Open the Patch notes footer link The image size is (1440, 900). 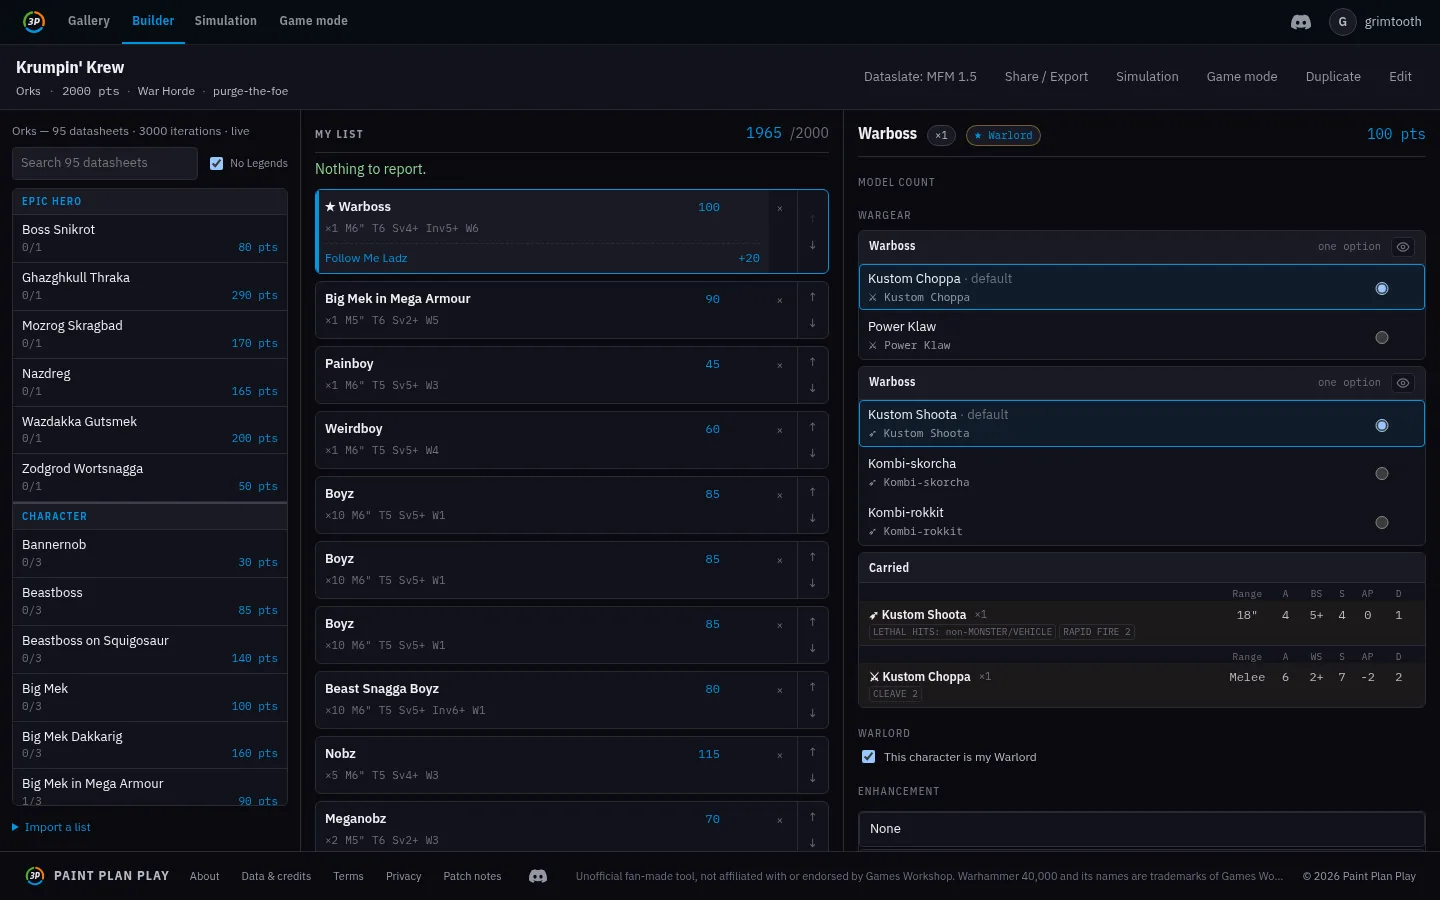[x=472, y=876]
